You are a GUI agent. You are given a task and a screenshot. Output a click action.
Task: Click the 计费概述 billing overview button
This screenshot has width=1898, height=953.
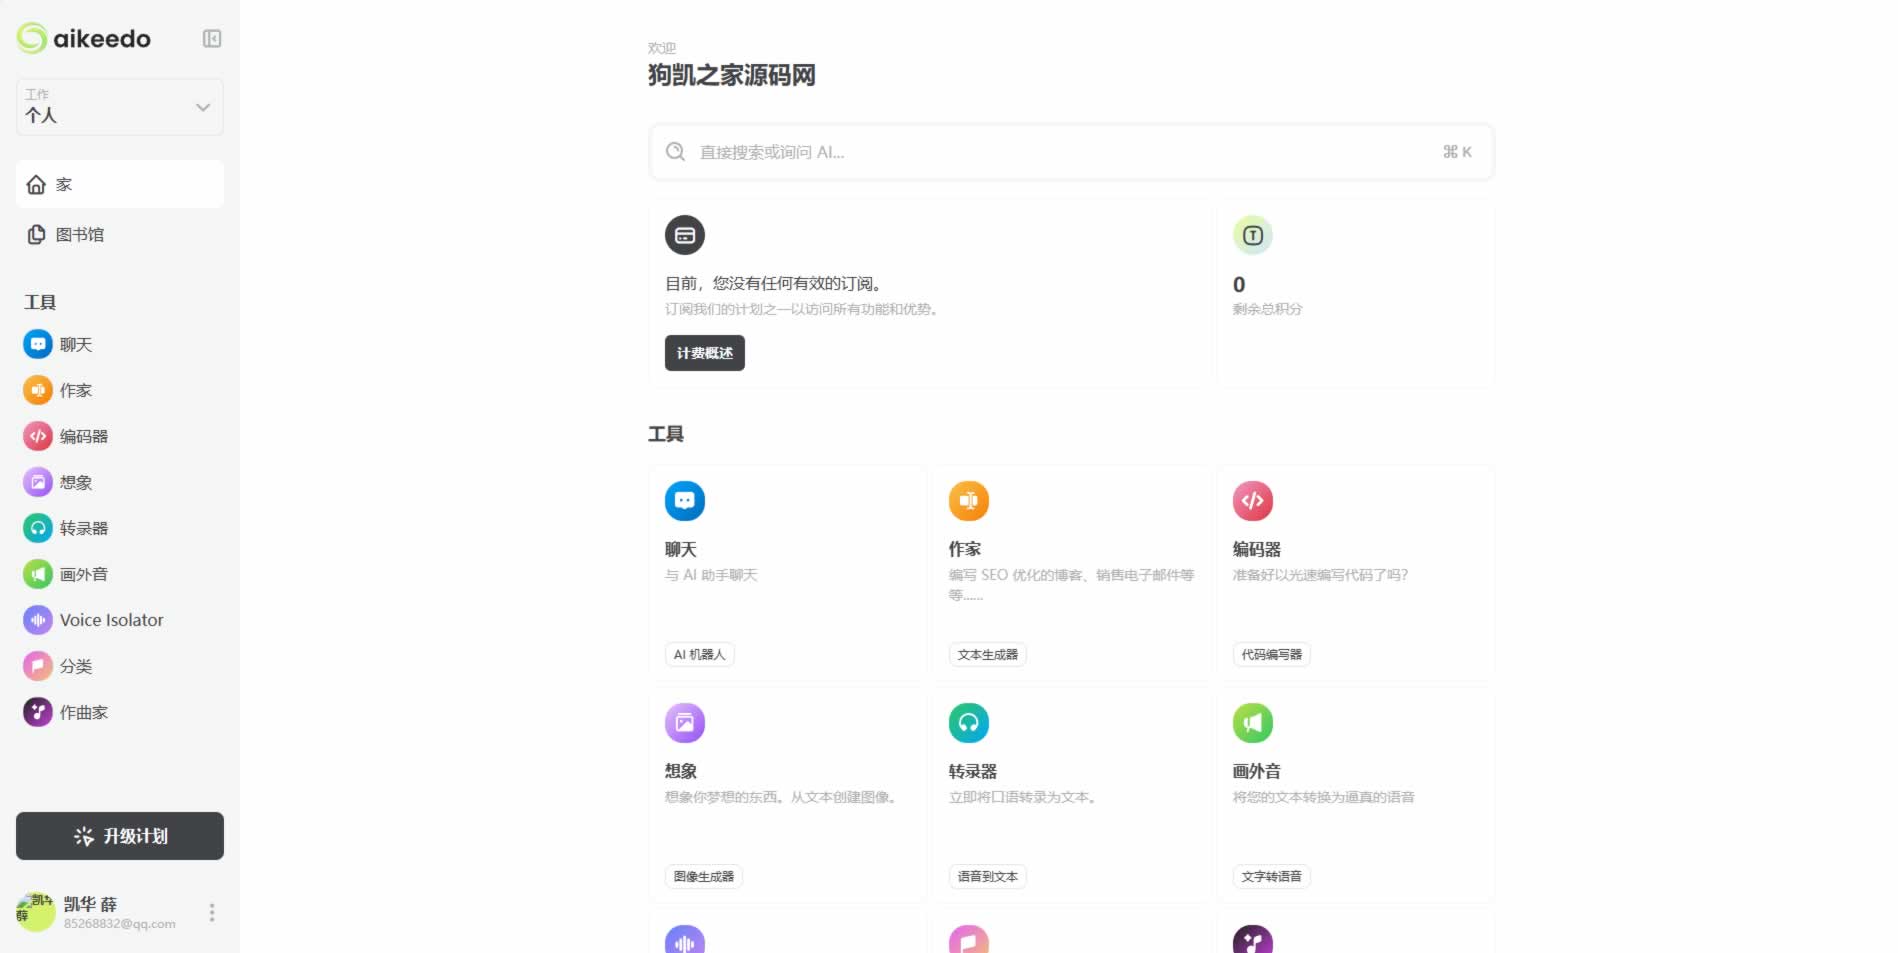704,353
